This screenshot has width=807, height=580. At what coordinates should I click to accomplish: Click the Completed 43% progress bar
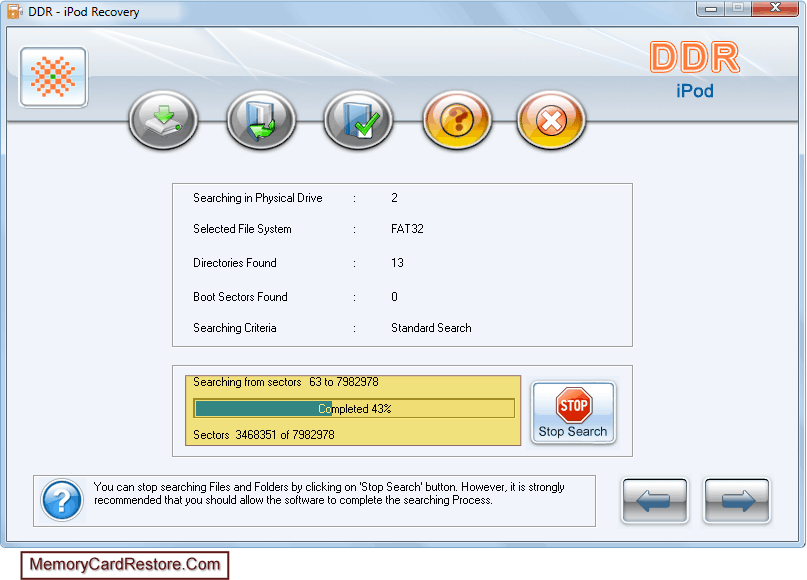tap(354, 409)
